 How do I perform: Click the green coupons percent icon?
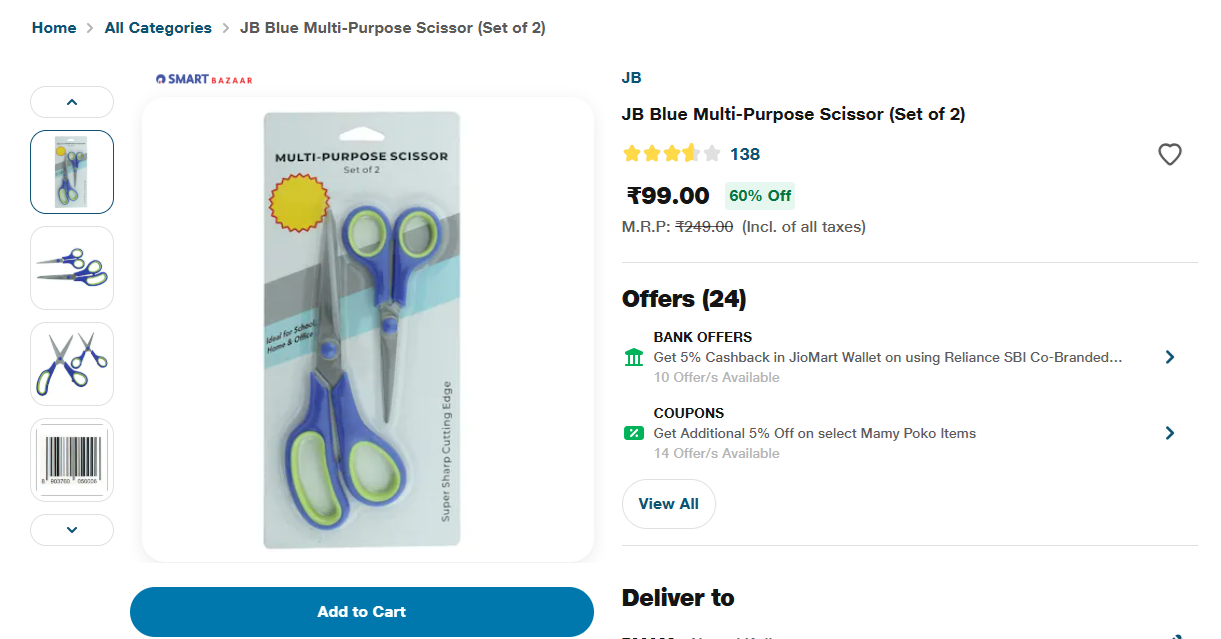(633, 433)
